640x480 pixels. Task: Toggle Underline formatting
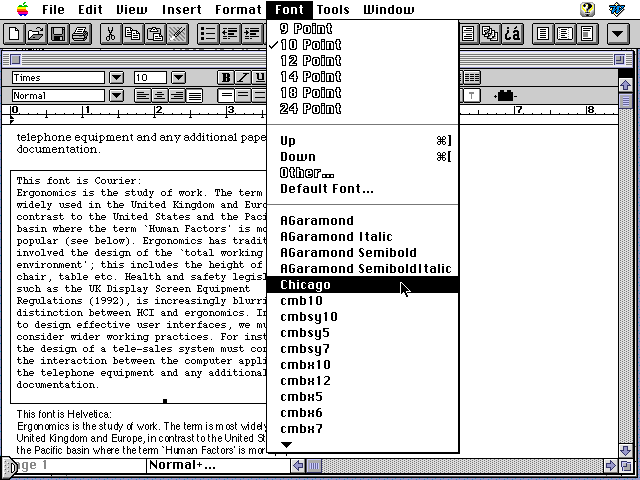pos(259,77)
